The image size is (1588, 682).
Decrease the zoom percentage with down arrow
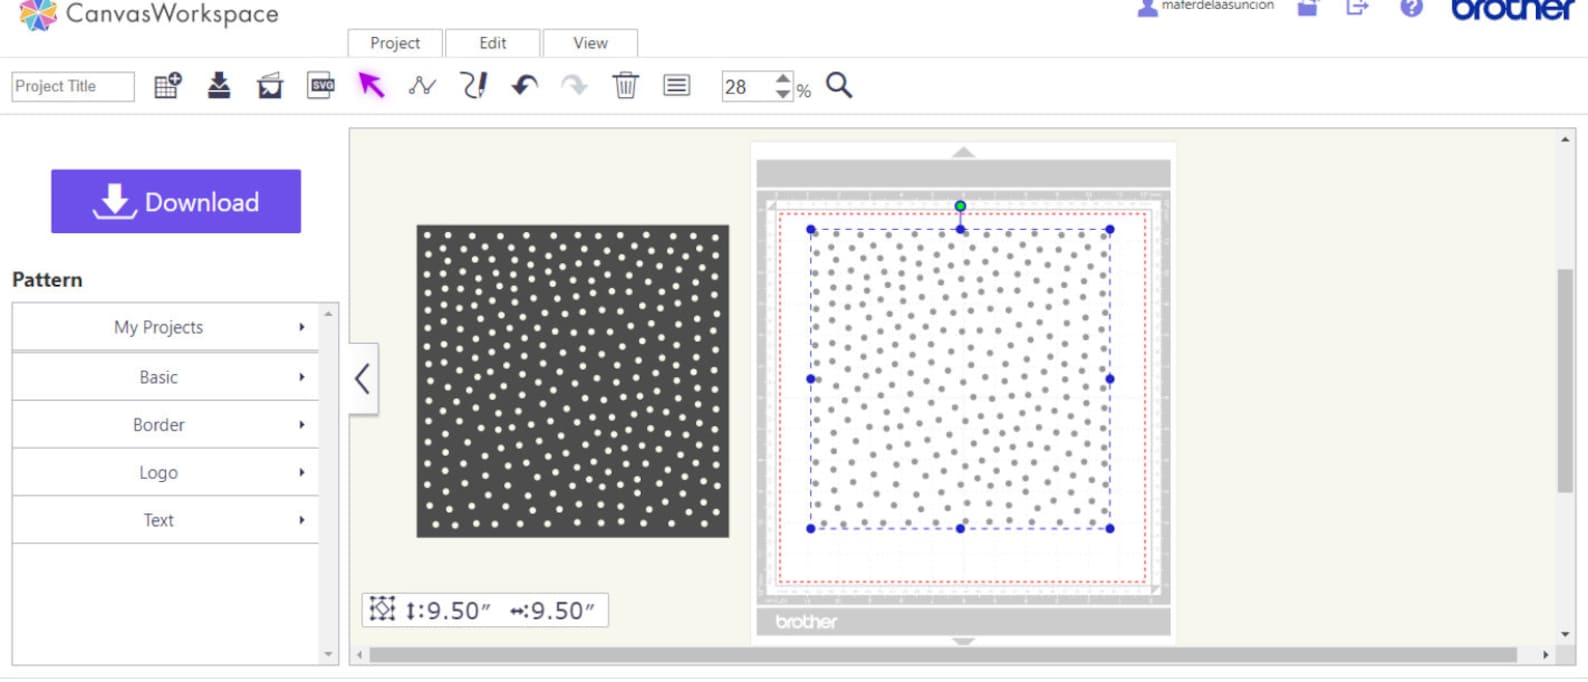tap(783, 93)
